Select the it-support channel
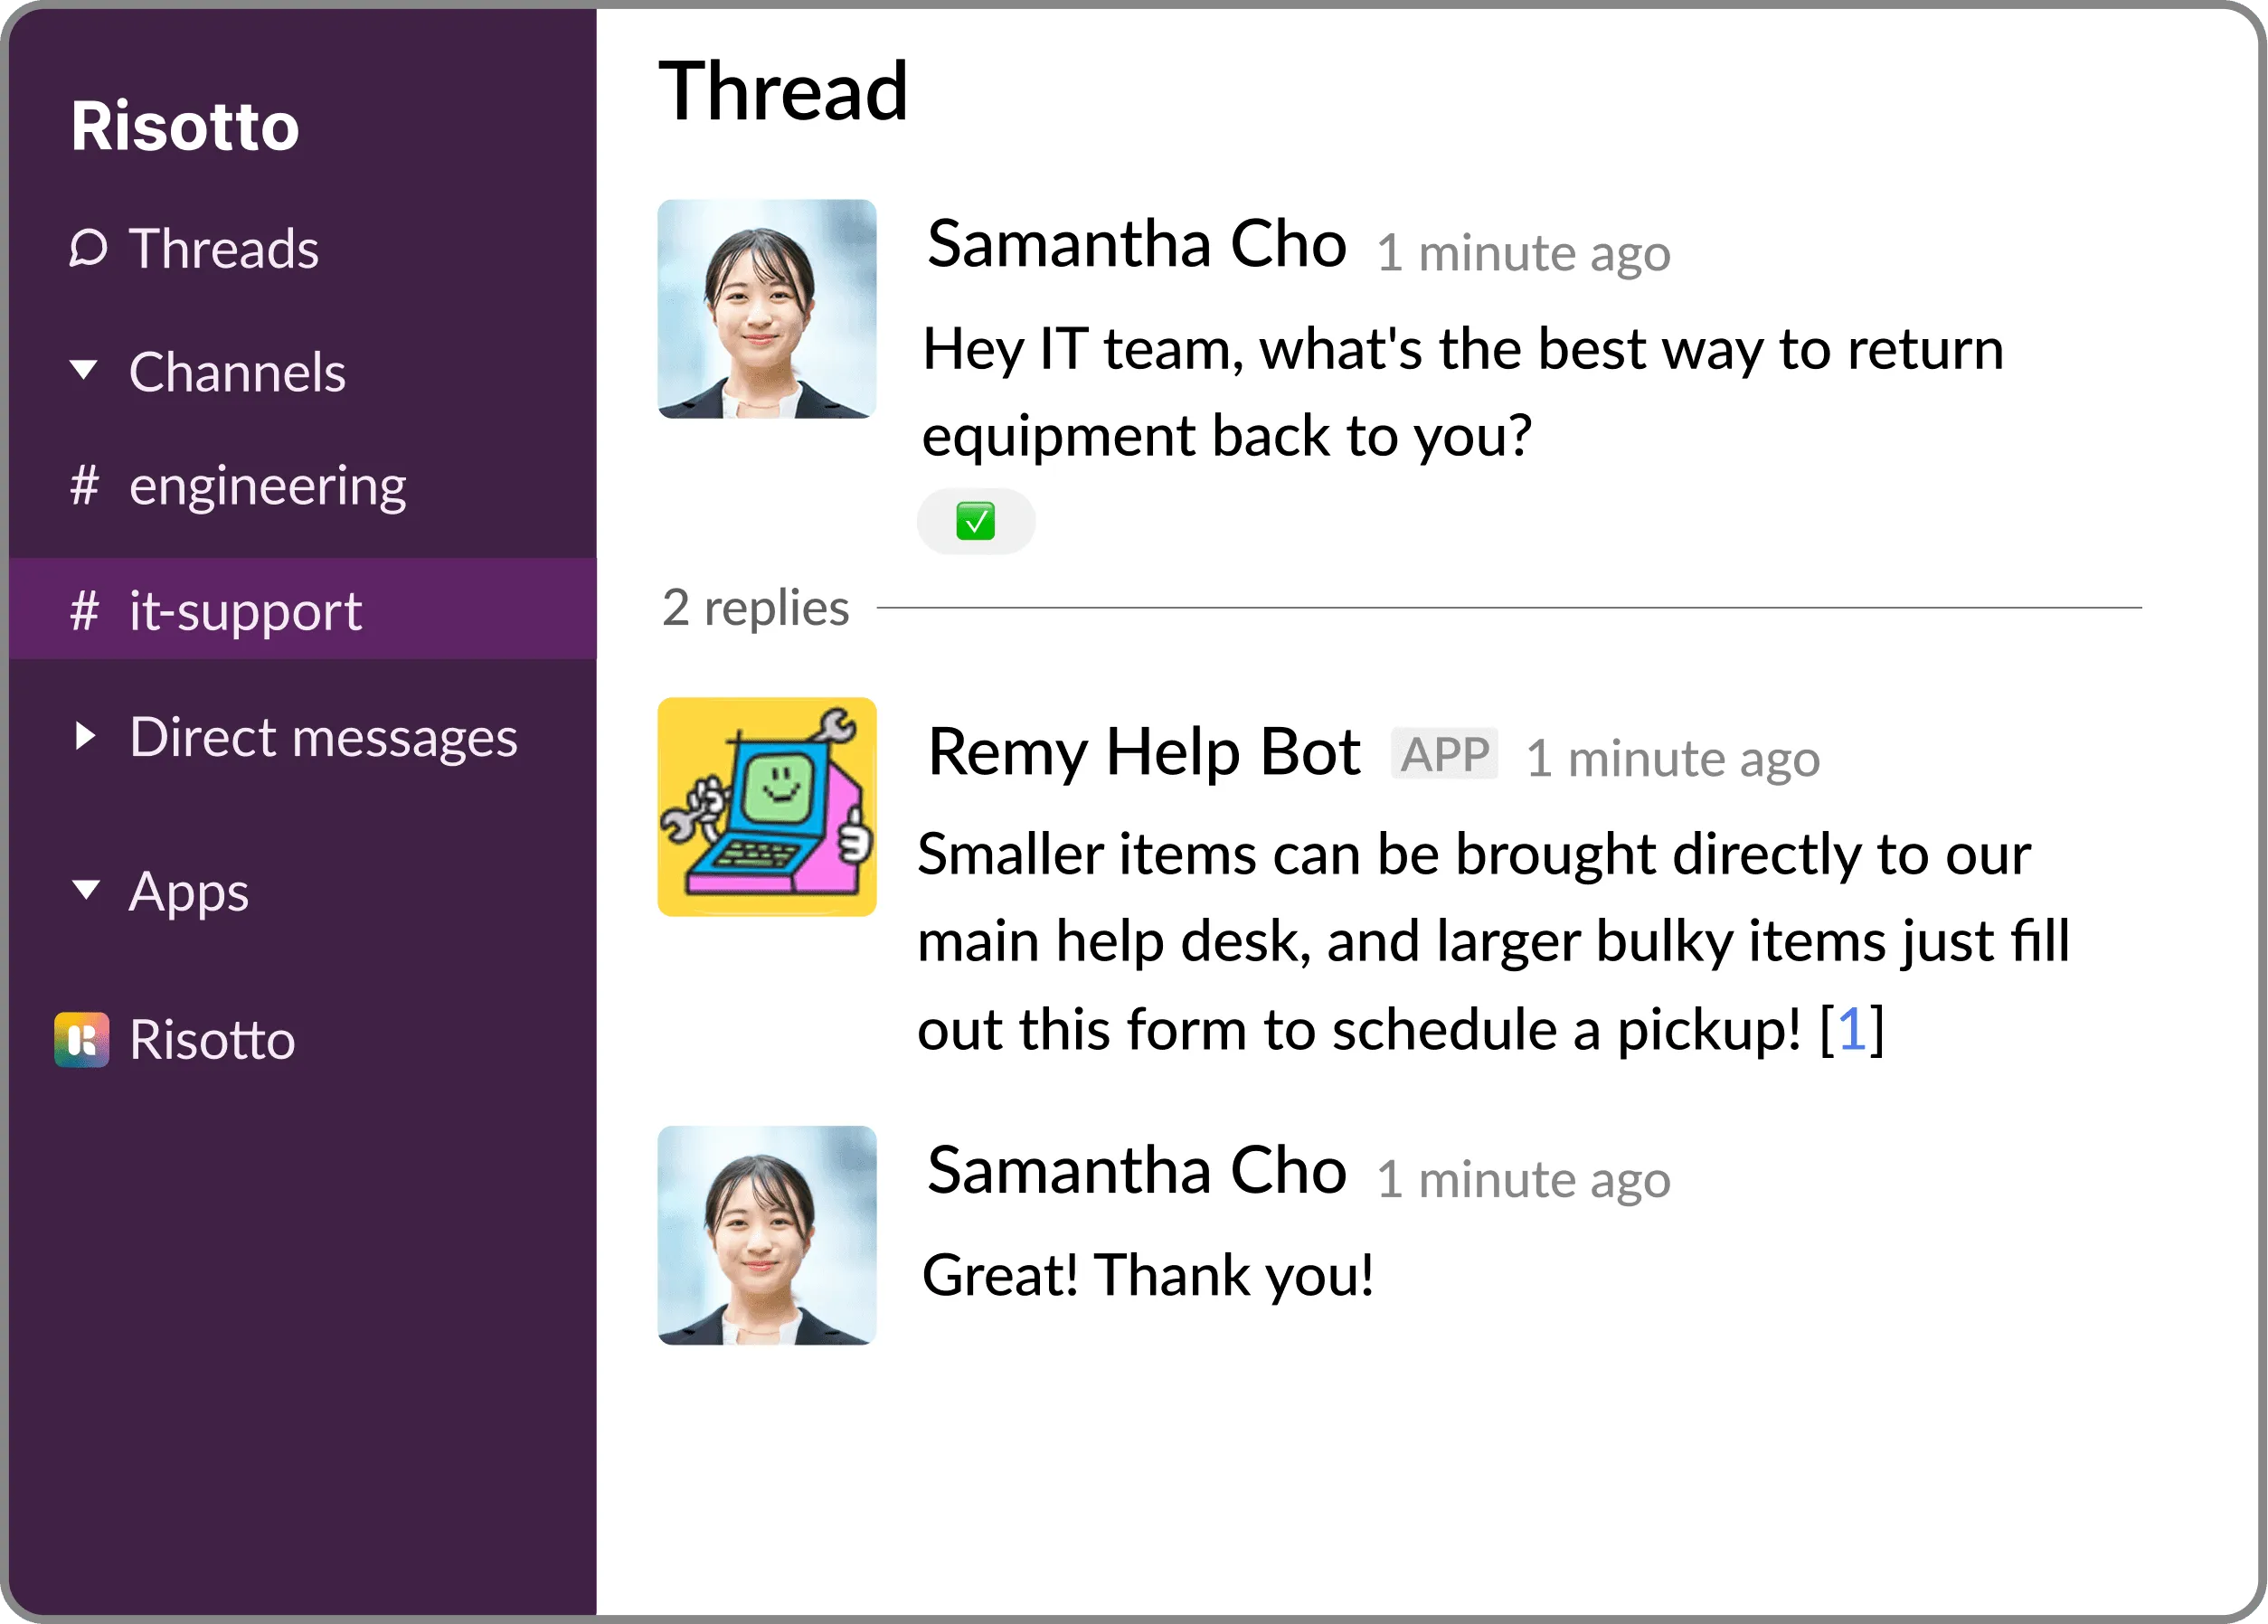The height and width of the screenshot is (1624, 2268). click(245, 610)
